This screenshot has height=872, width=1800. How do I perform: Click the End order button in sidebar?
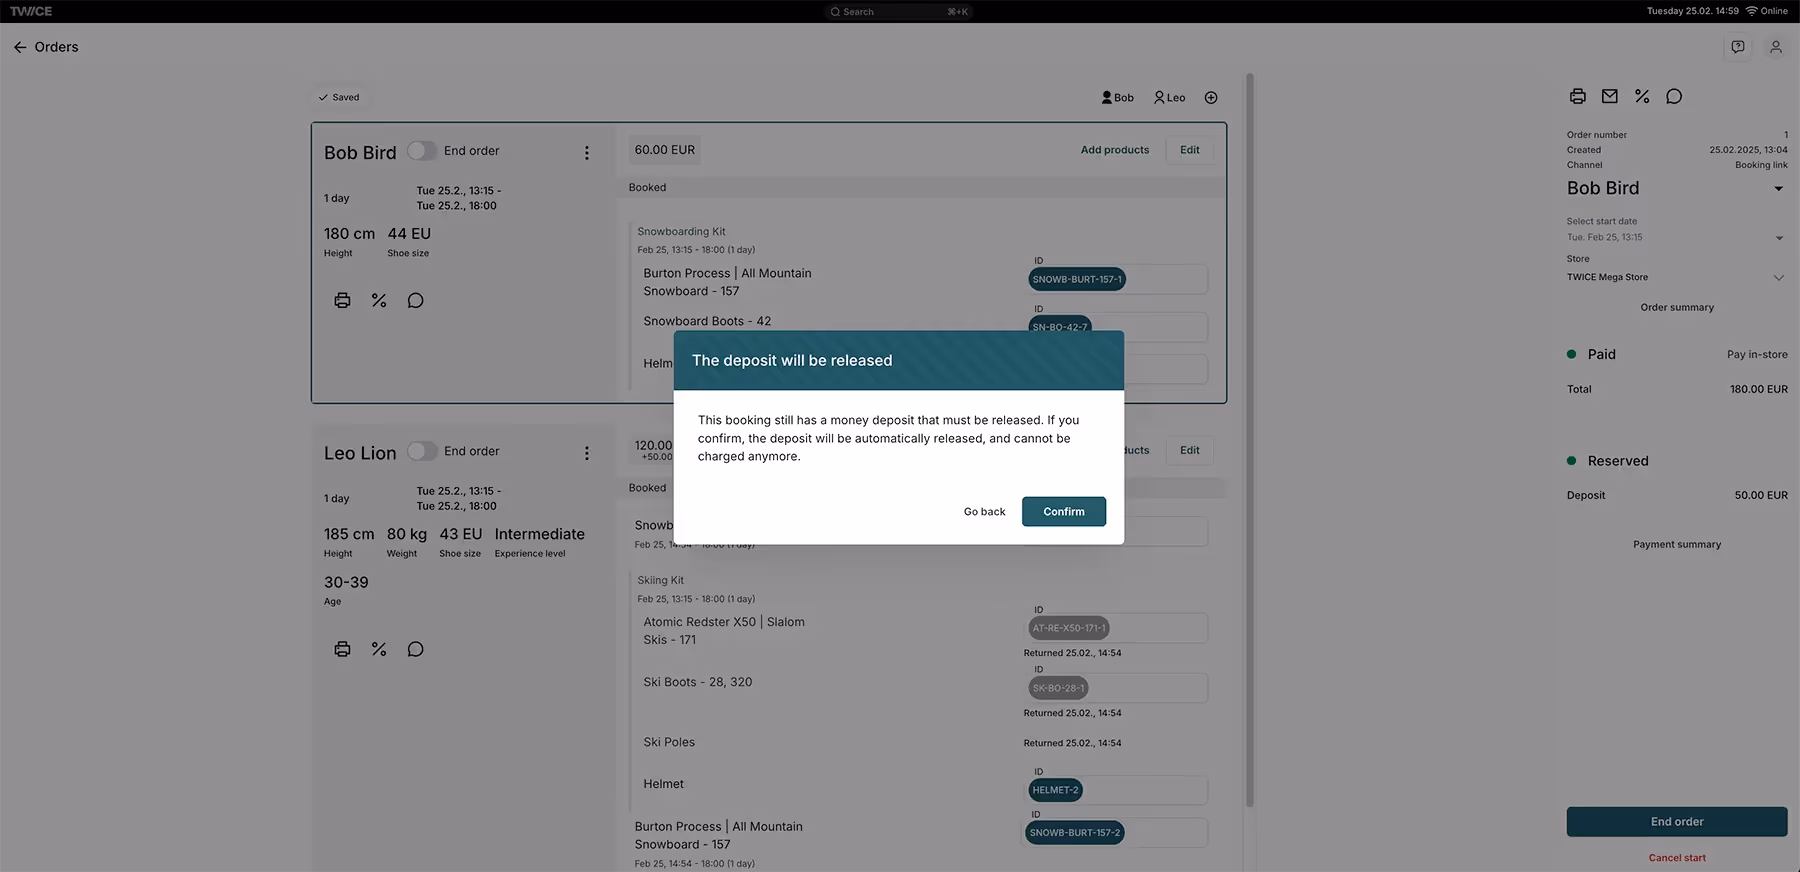point(1676,822)
